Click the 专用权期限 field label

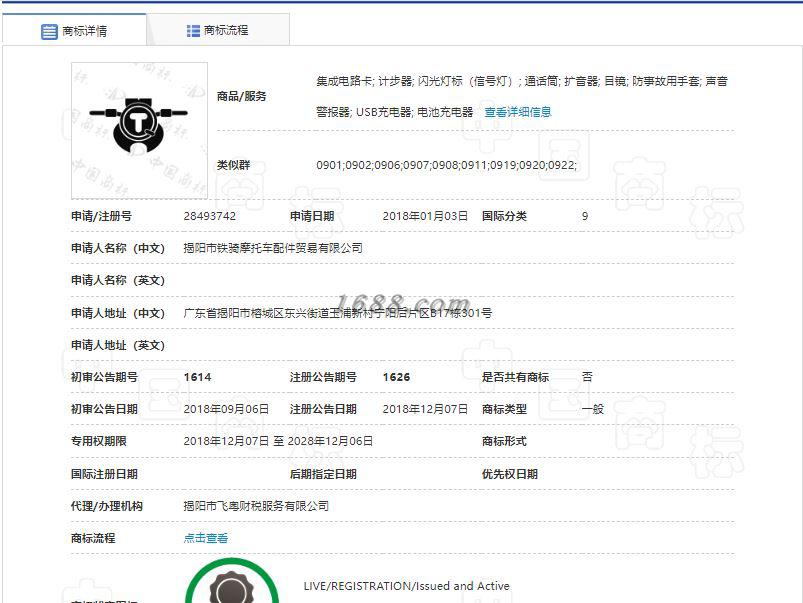(x=98, y=441)
